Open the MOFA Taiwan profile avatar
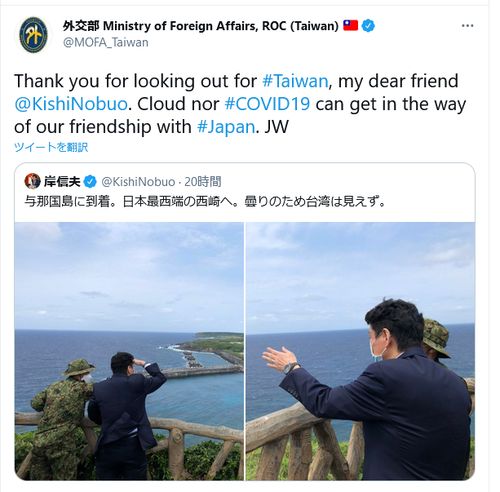This screenshot has width=500, height=492. point(33,35)
